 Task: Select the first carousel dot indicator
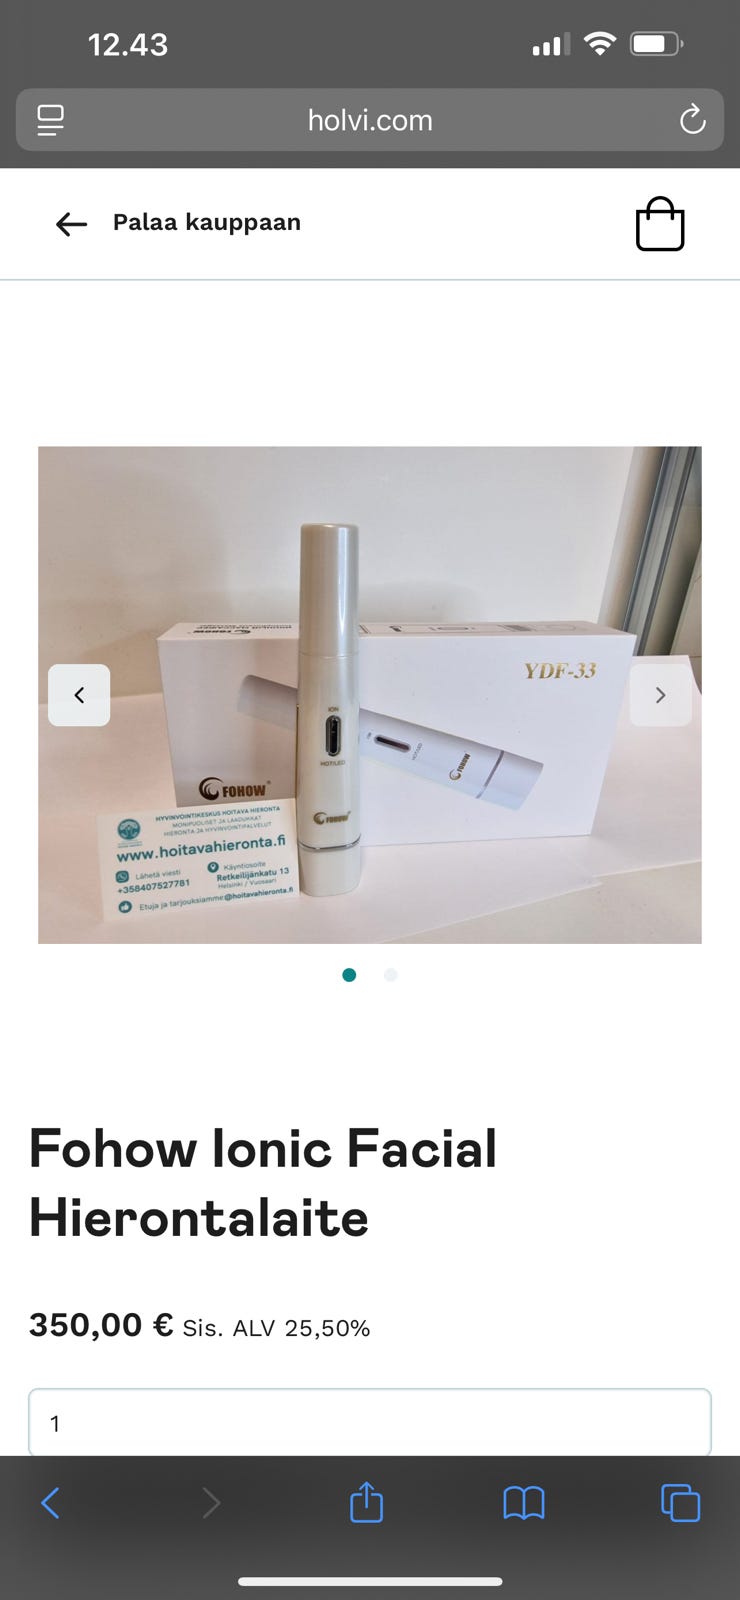349,975
